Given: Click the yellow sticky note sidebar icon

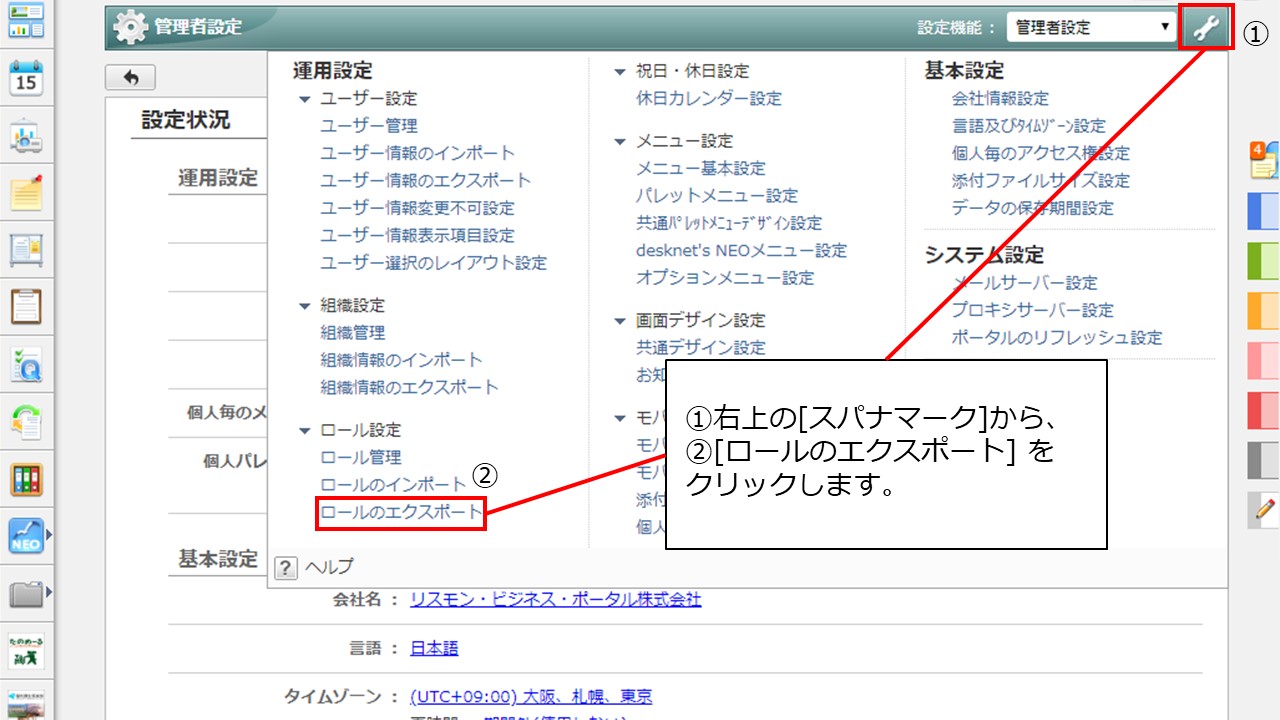Looking at the screenshot, I should (x=26, y=193).
